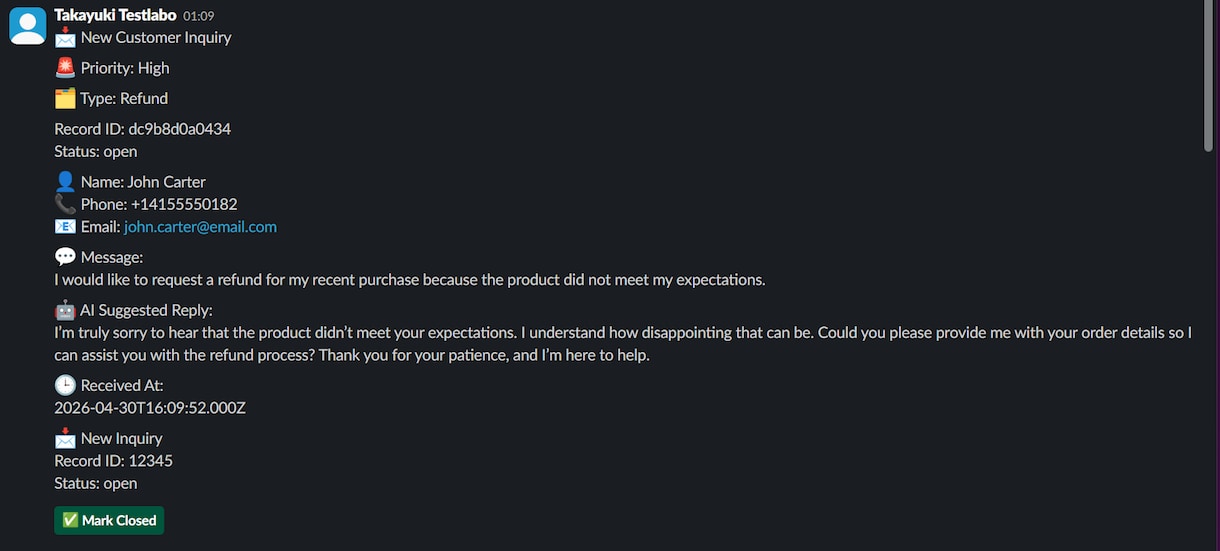Click the 2026-04-30T16:09:52.000Z received timestamp text
Screen dimensions: 1220x551
pyautogui.click(x=150, y=408)
